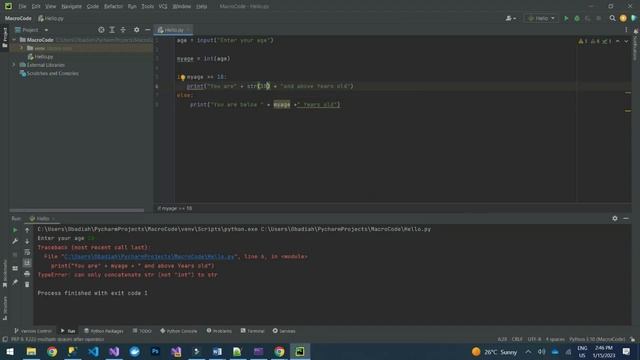640x360 pixels.
Task: Click the Hello tab in the Run panel
Action: [x=42, y=218]
